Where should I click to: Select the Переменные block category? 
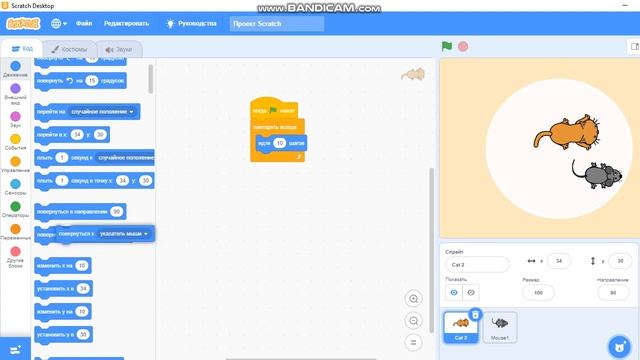16,232
